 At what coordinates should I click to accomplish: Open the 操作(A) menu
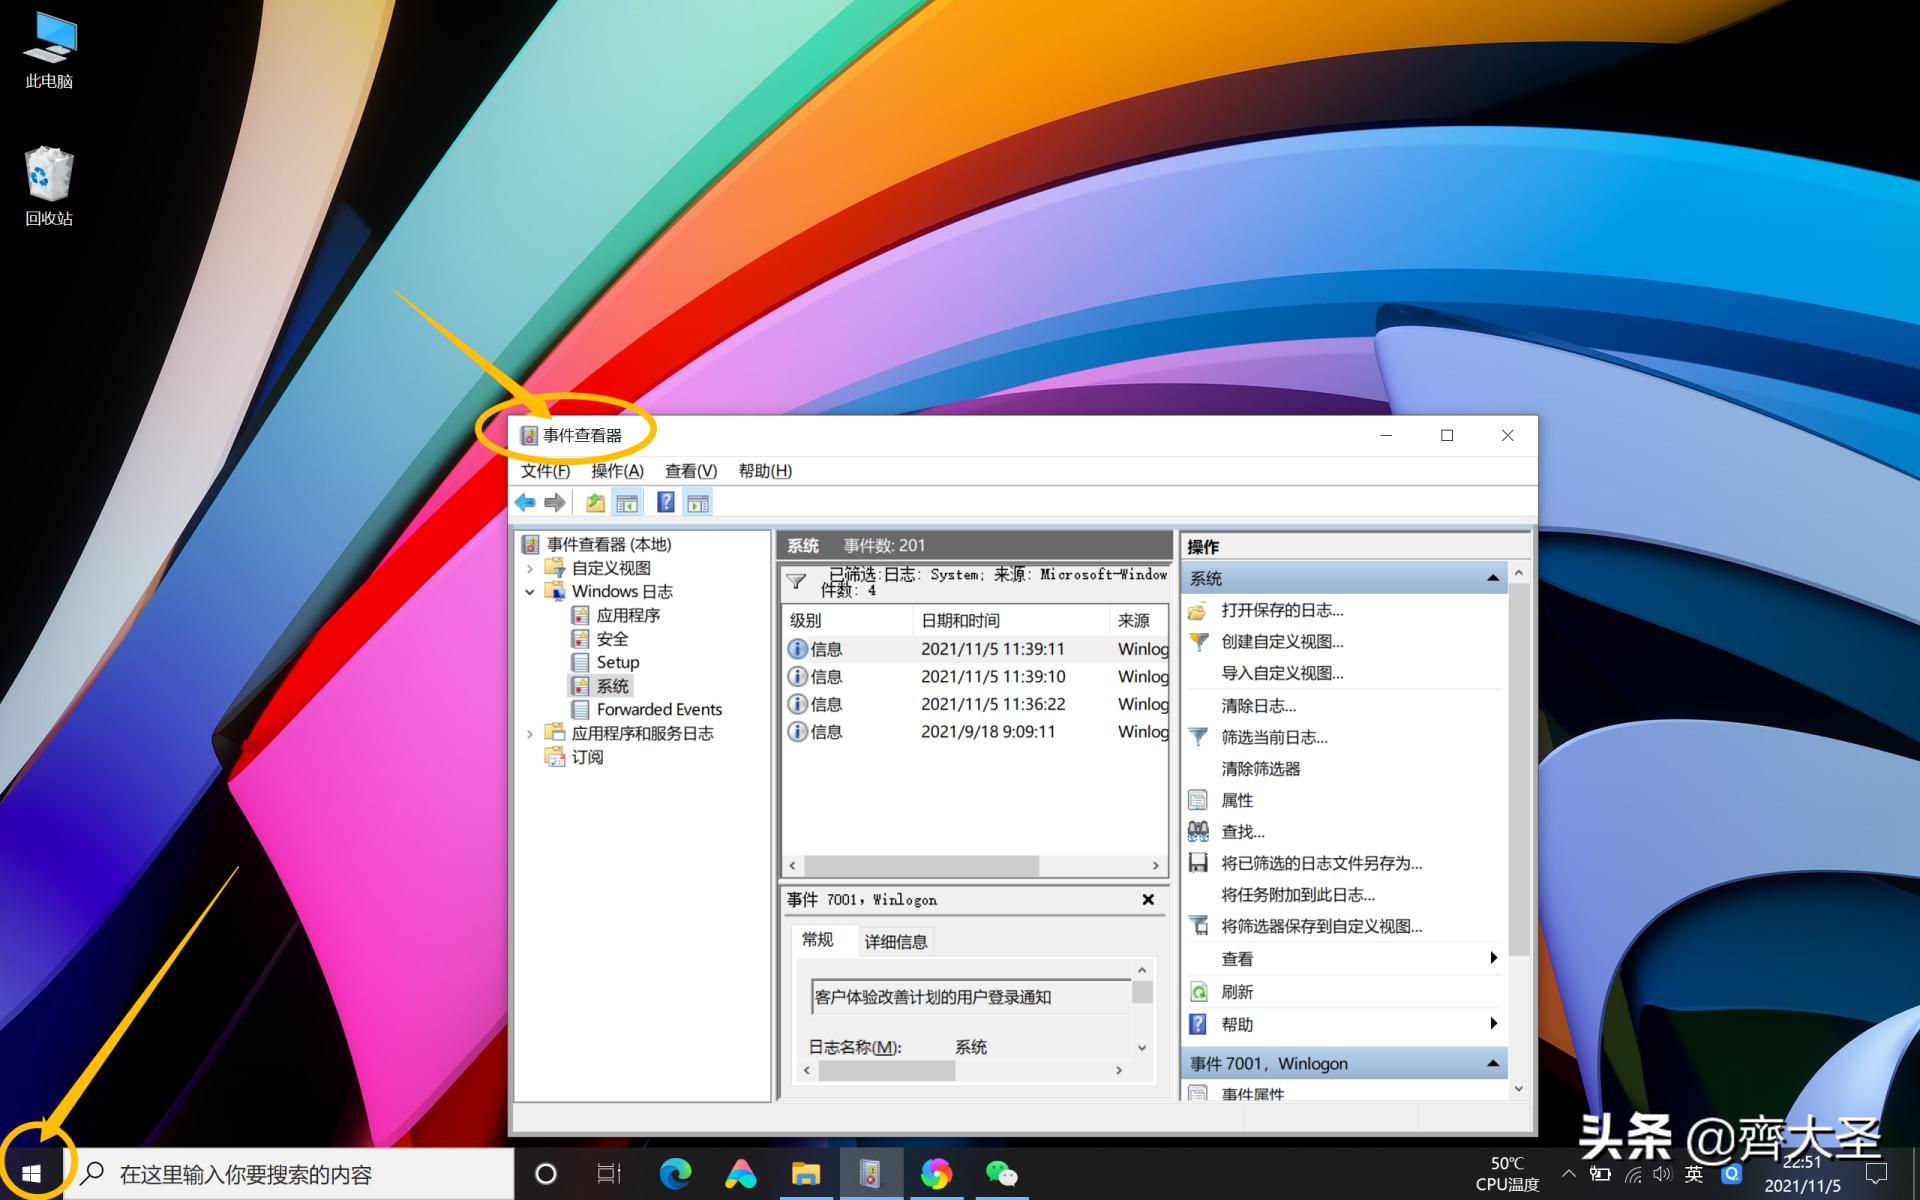point(616,471)
